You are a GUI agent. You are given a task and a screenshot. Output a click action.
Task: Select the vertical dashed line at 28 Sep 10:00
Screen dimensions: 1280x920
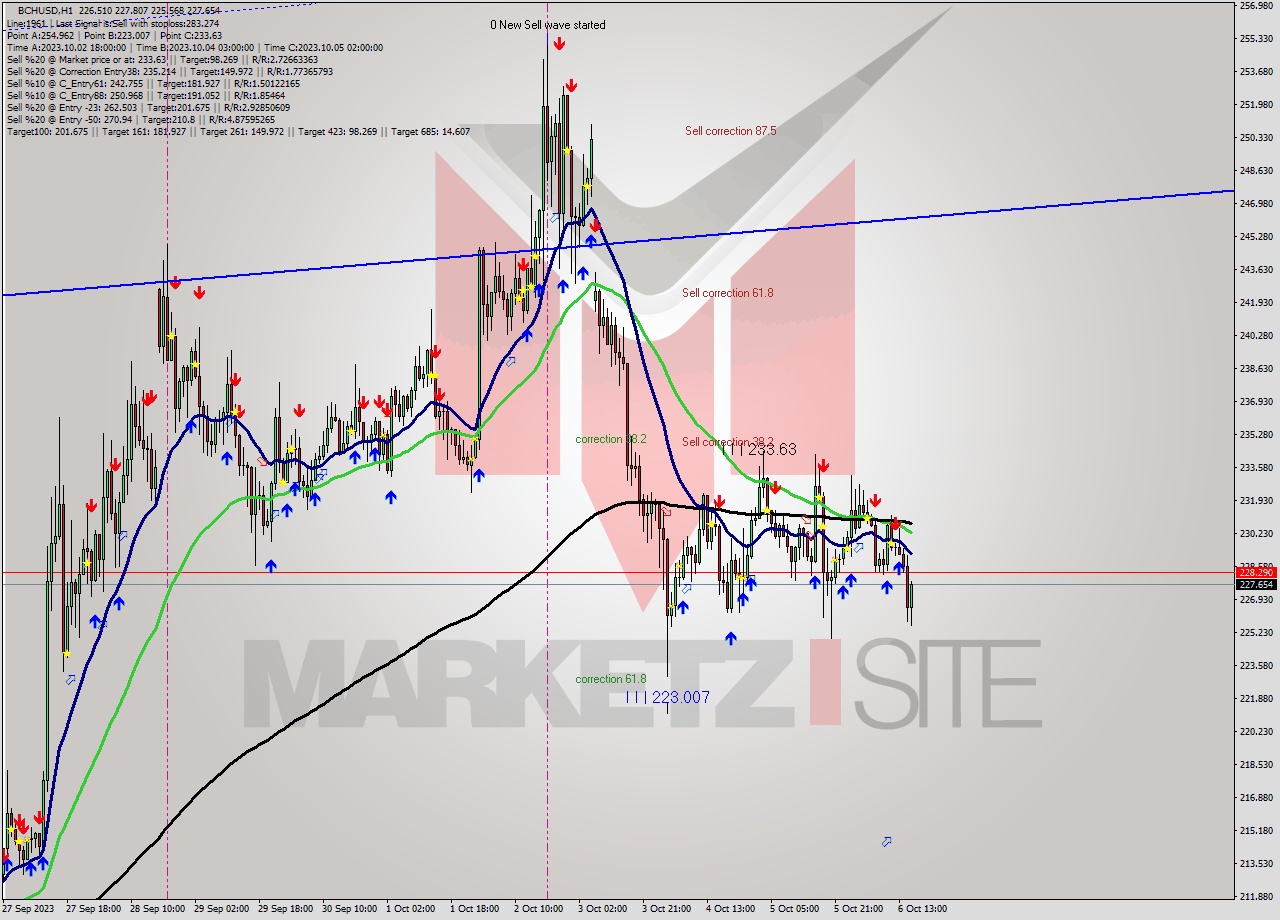pos(167,450)
